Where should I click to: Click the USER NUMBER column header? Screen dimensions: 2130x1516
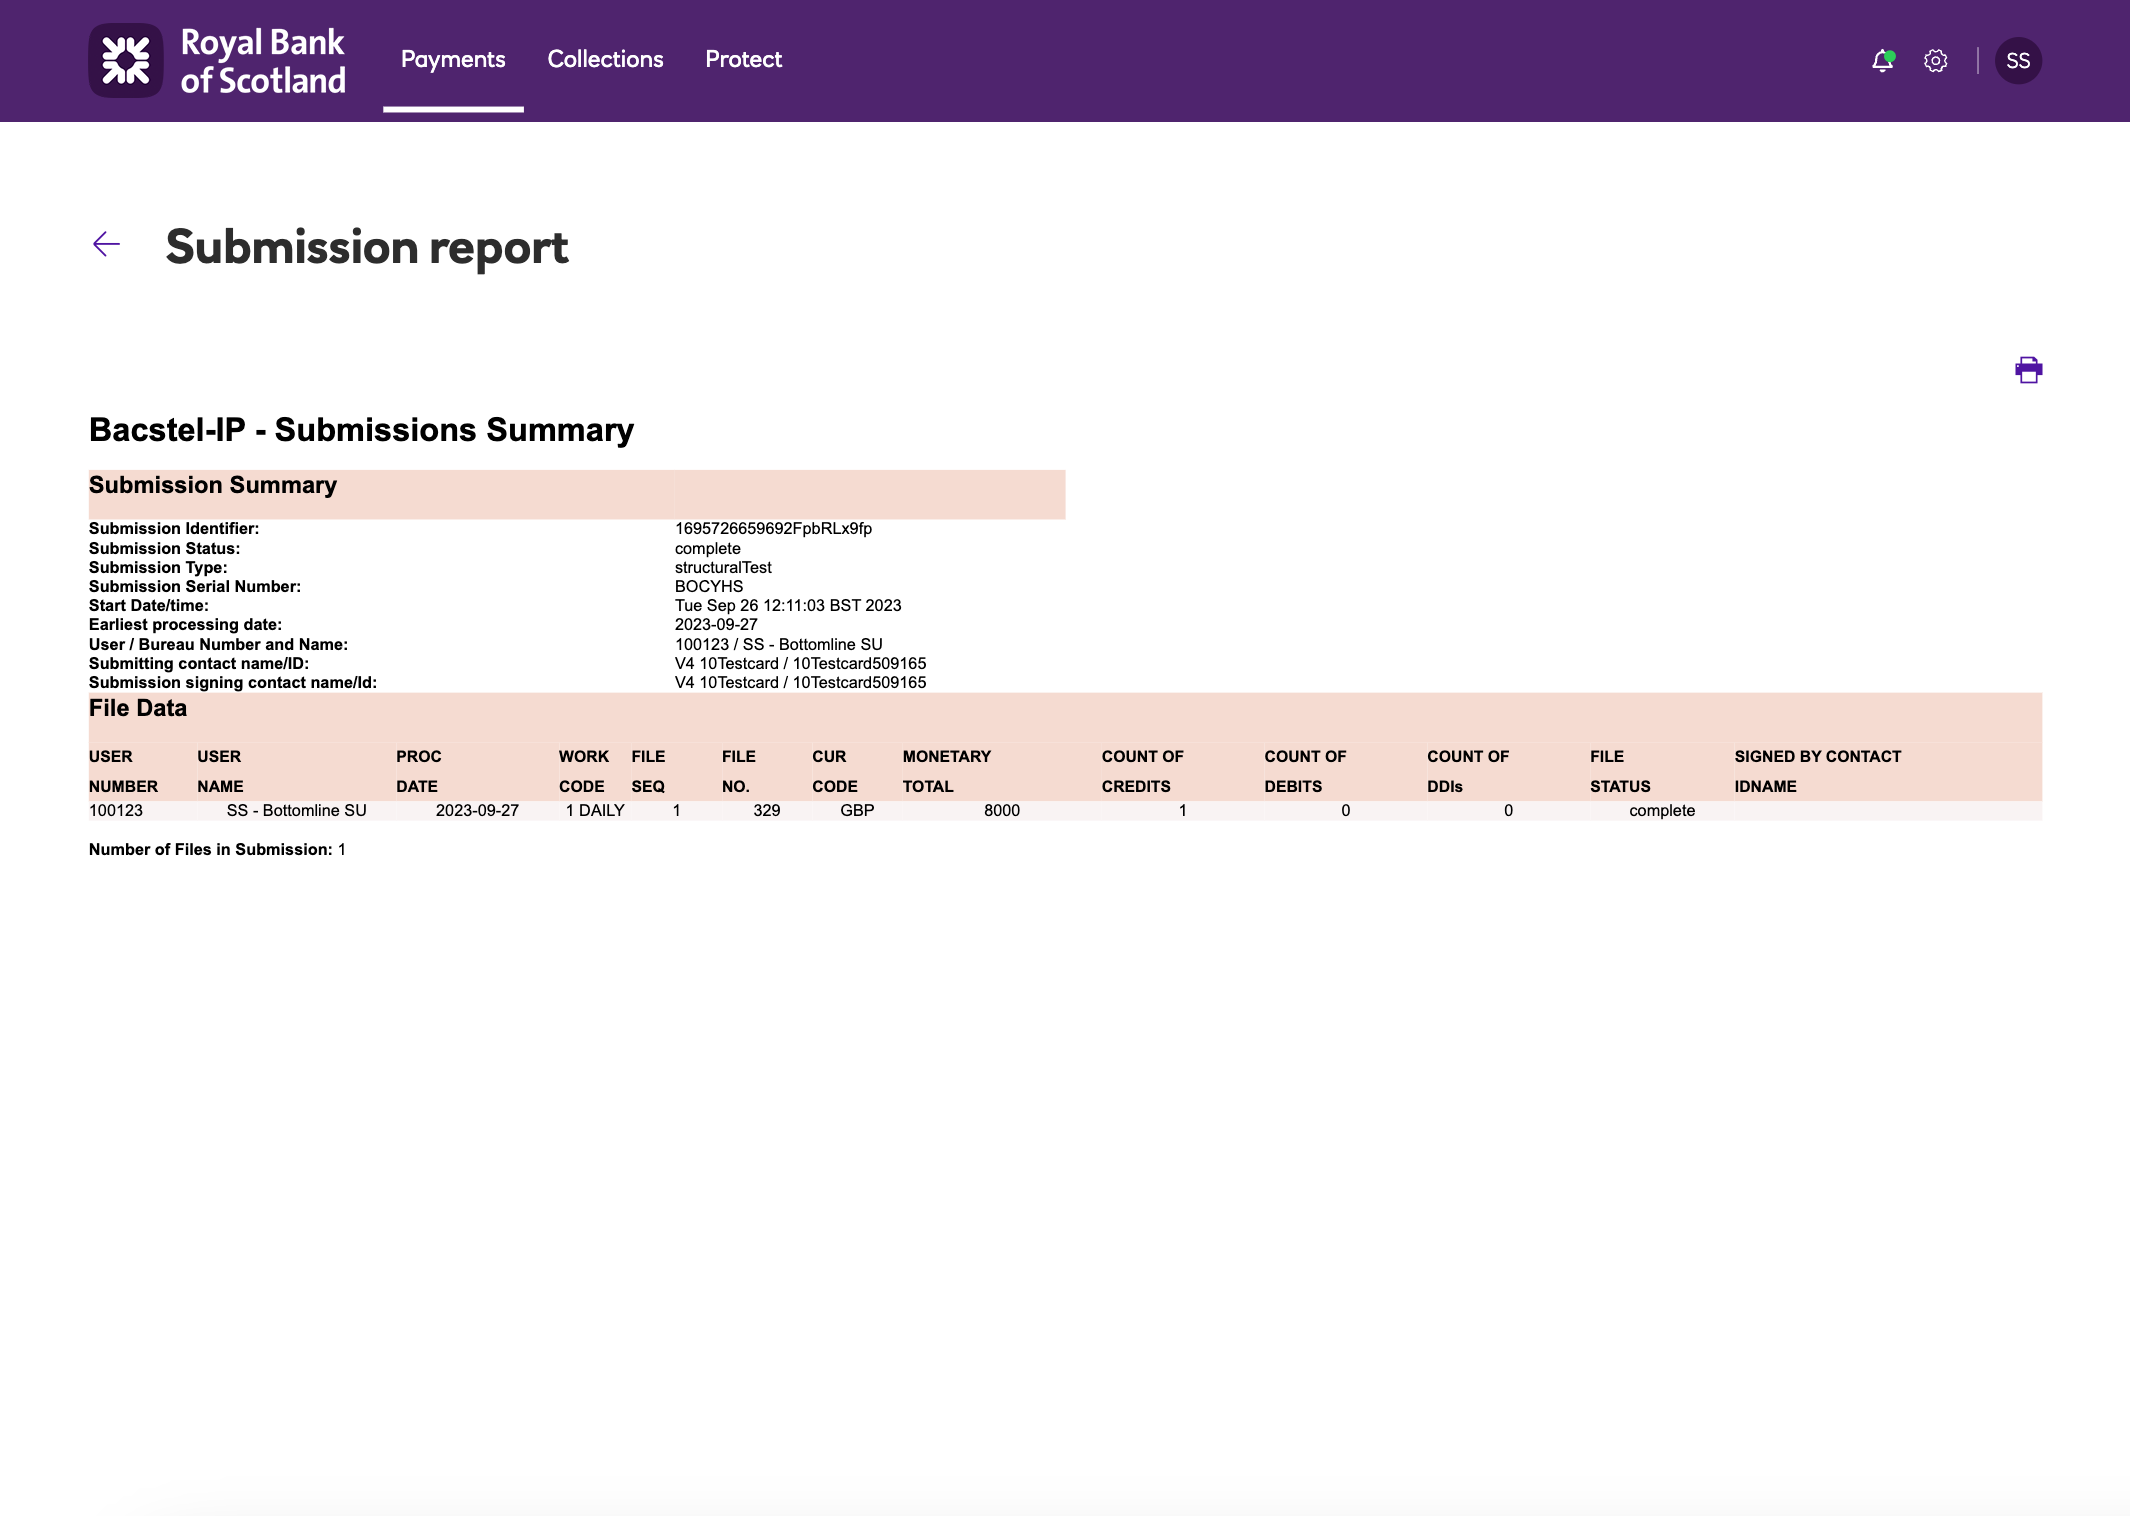click(123, 771)
